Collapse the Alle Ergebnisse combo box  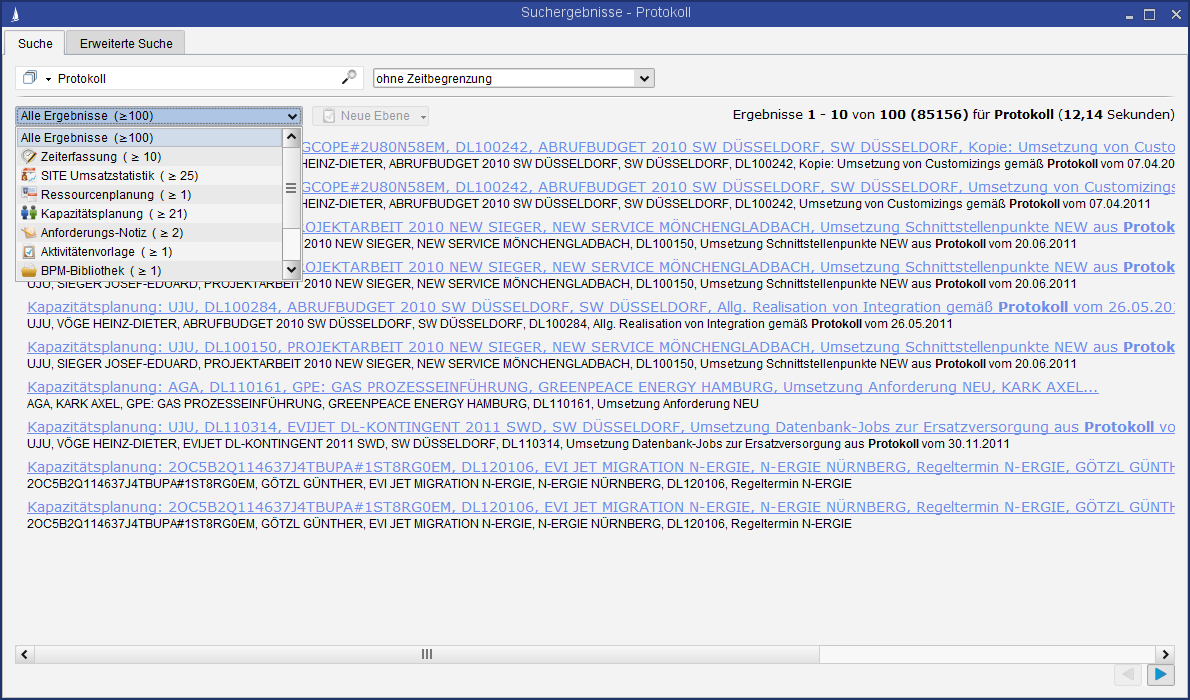(x=291, y=116)
